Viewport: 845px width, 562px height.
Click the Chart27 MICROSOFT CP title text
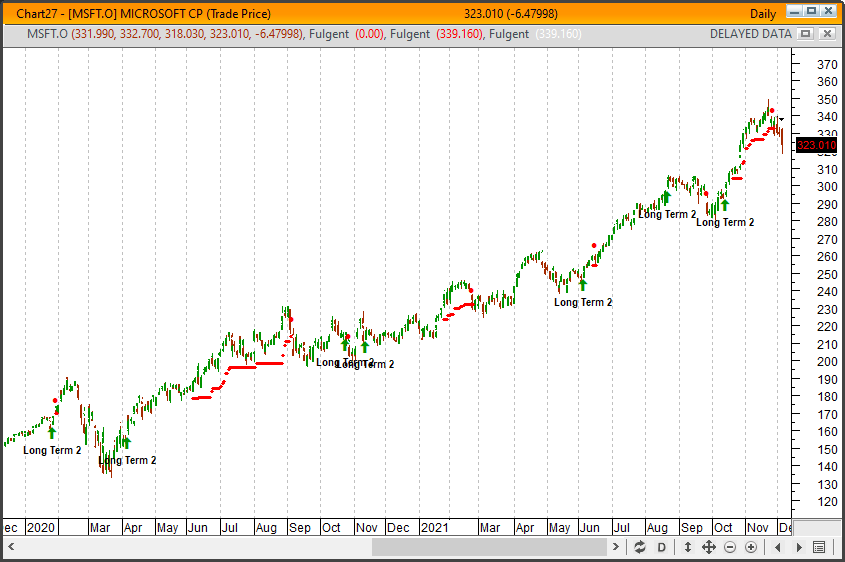(143, 13)
